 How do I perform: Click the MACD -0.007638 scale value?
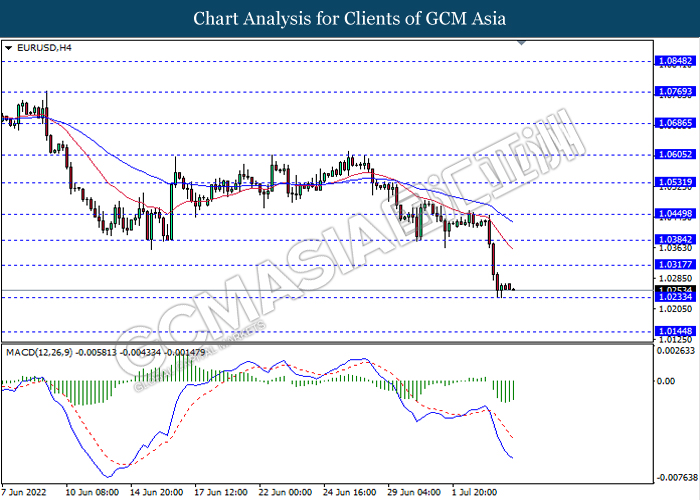tap(677, 478)
